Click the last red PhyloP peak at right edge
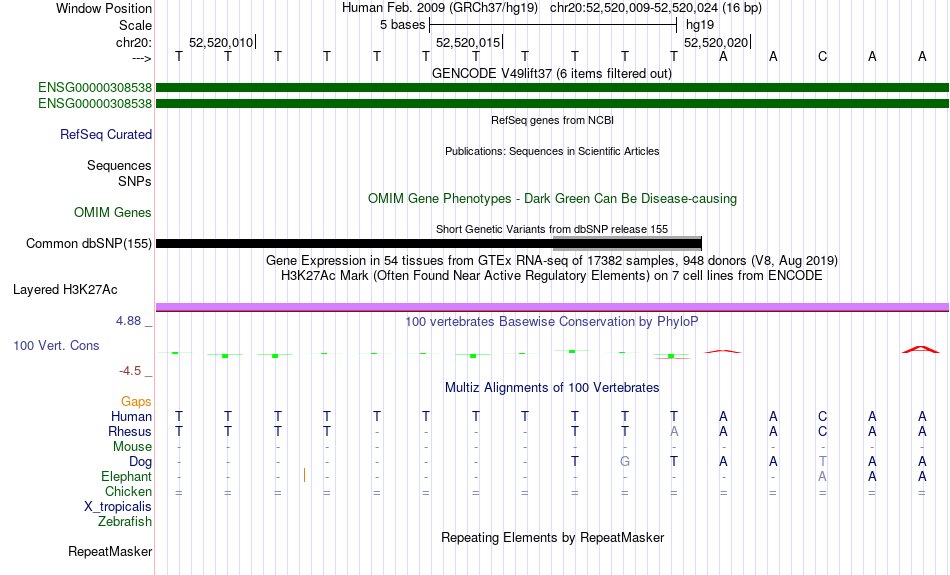This screenshot has width=950, height=575. pos(921,349)
